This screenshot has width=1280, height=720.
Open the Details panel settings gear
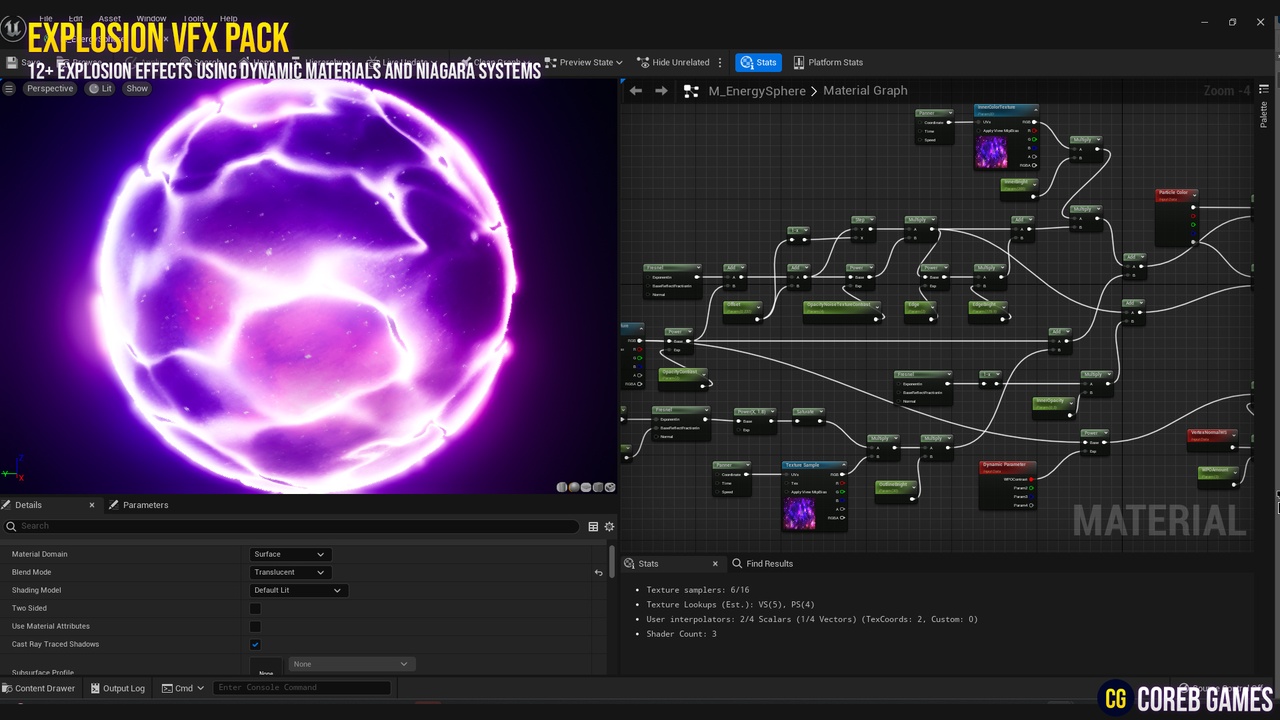click(x=609, y=526)
